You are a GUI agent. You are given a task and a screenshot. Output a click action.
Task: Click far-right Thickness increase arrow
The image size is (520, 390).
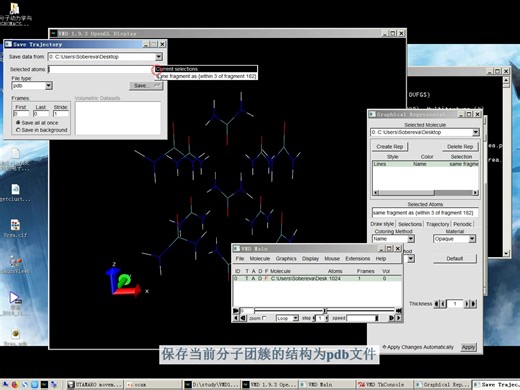coord(473,304)
